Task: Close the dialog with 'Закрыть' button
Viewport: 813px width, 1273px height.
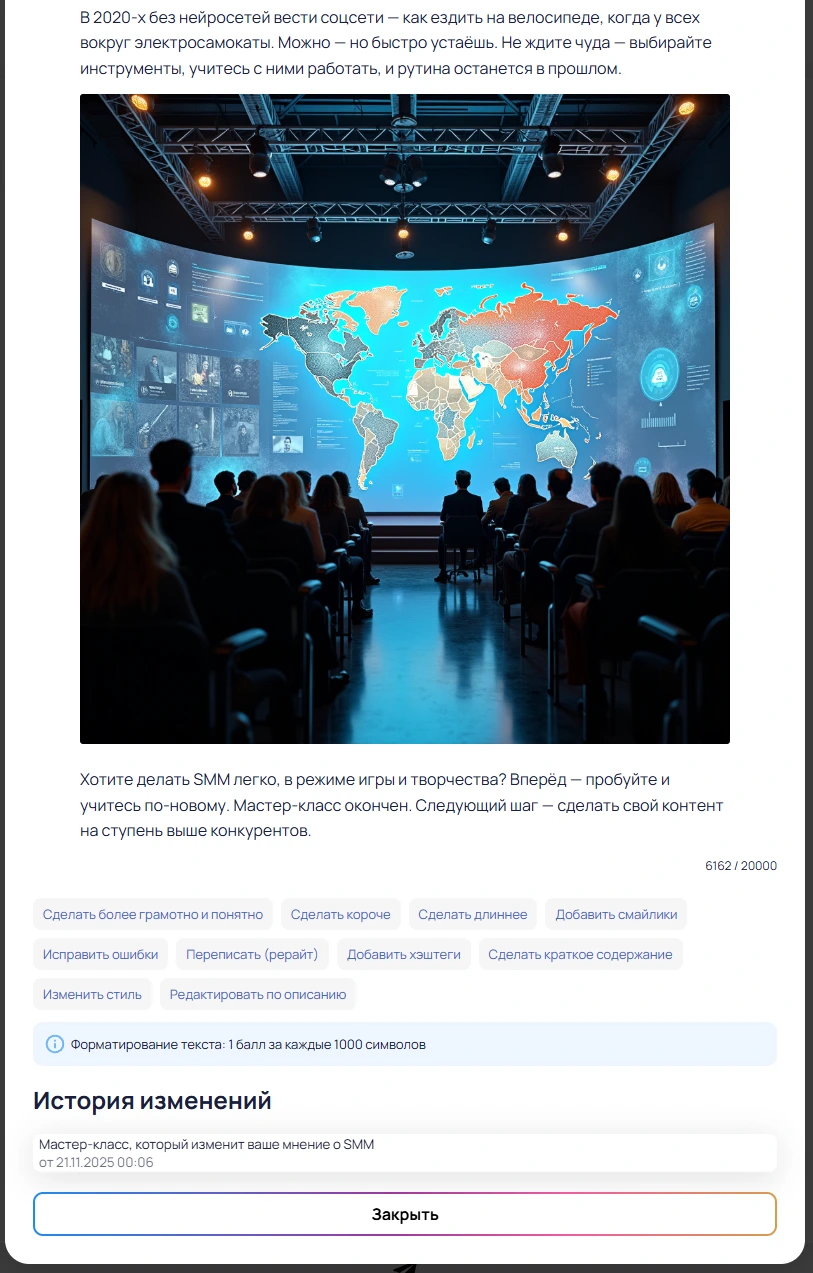Action: [x=405, y=1214]
